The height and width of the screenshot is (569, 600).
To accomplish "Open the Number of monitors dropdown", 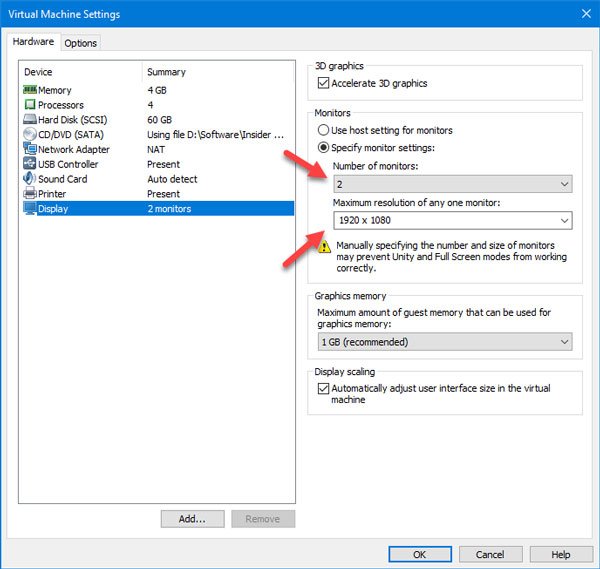I will point(453,184).
